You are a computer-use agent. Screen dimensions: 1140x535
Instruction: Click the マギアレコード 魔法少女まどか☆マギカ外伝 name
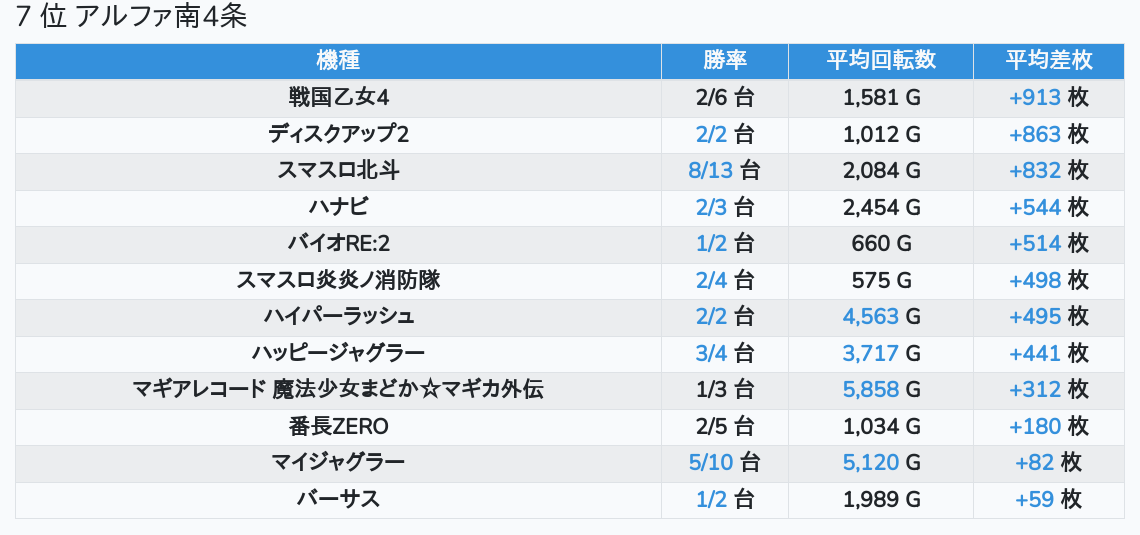point(338,389)
